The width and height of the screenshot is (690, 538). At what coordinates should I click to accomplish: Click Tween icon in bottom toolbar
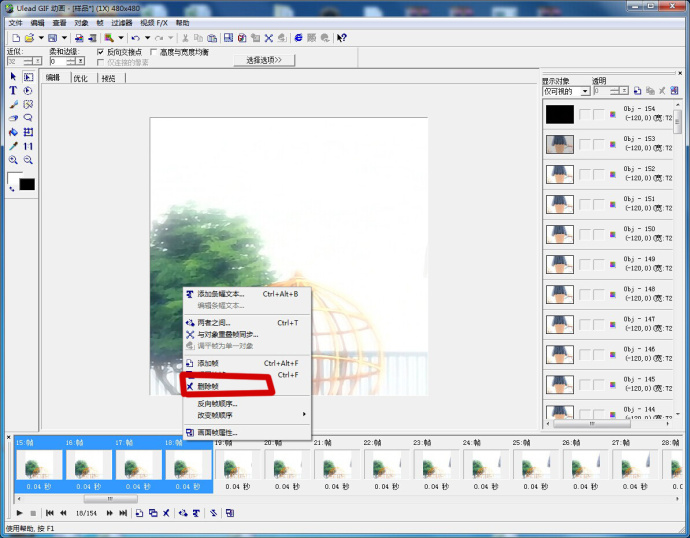[183, 513]
